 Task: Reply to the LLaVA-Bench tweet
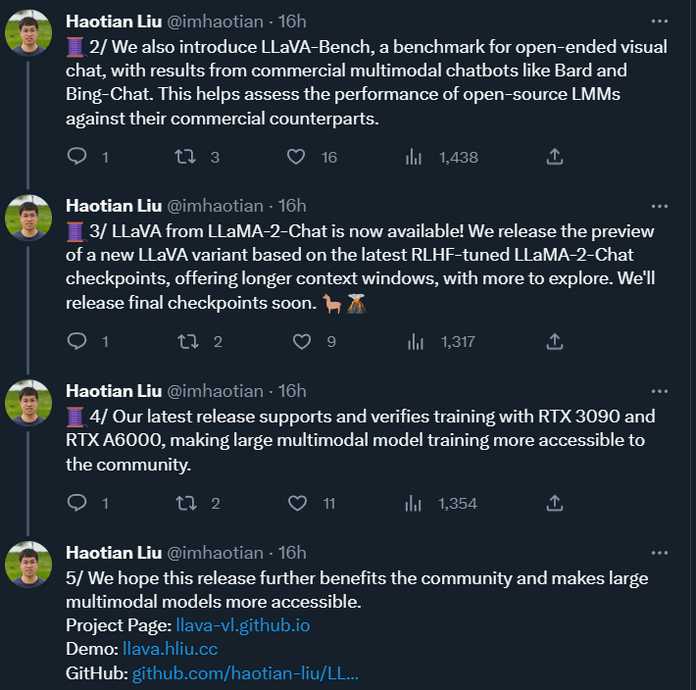(x=77, y=156)
